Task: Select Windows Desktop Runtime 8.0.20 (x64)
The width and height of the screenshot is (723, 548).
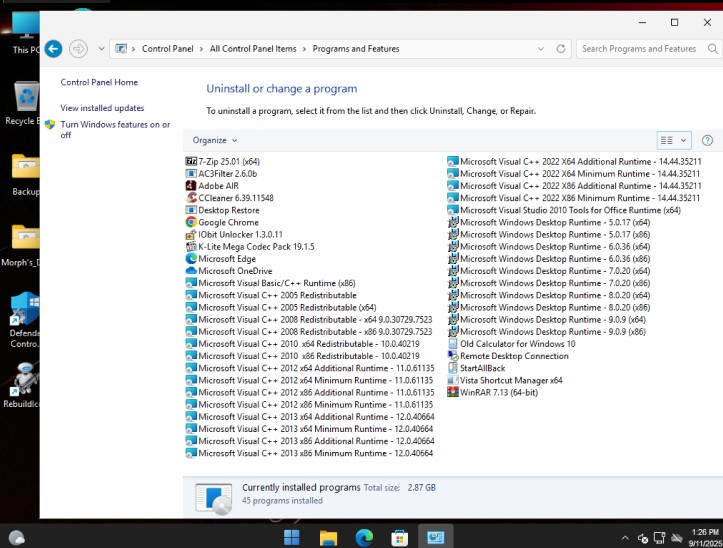Action: pos(549,295)
